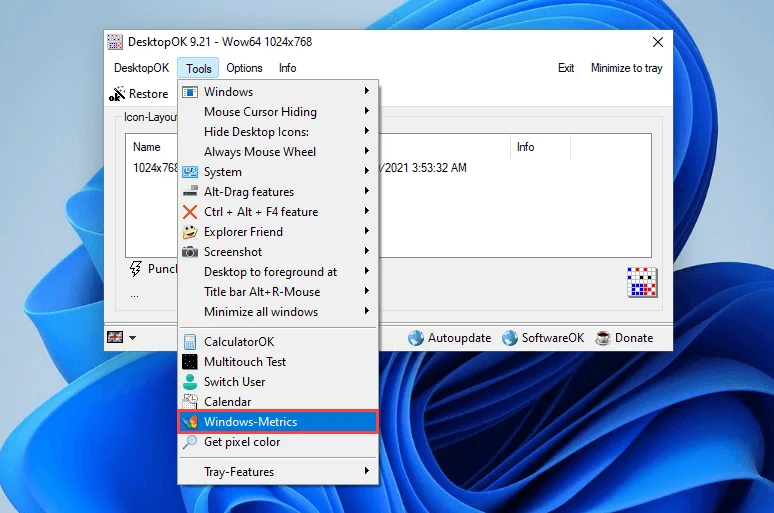Click the CalculatorOK icon
The width and height of the screenshot is (774, 513).
click(x=190, y=342)
